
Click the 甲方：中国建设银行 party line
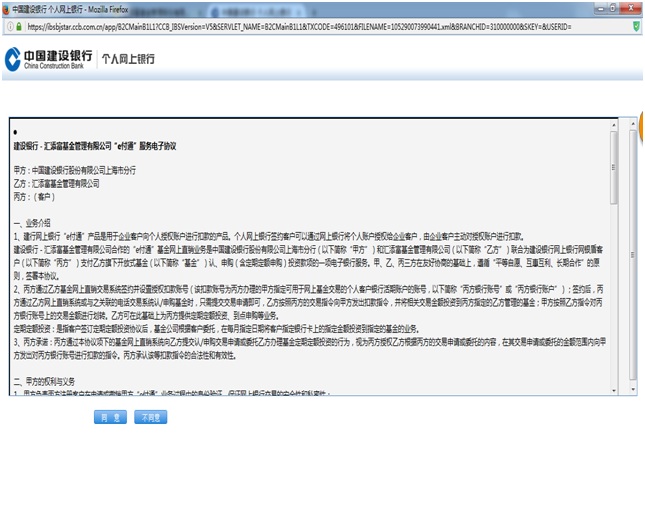(74, 171)
